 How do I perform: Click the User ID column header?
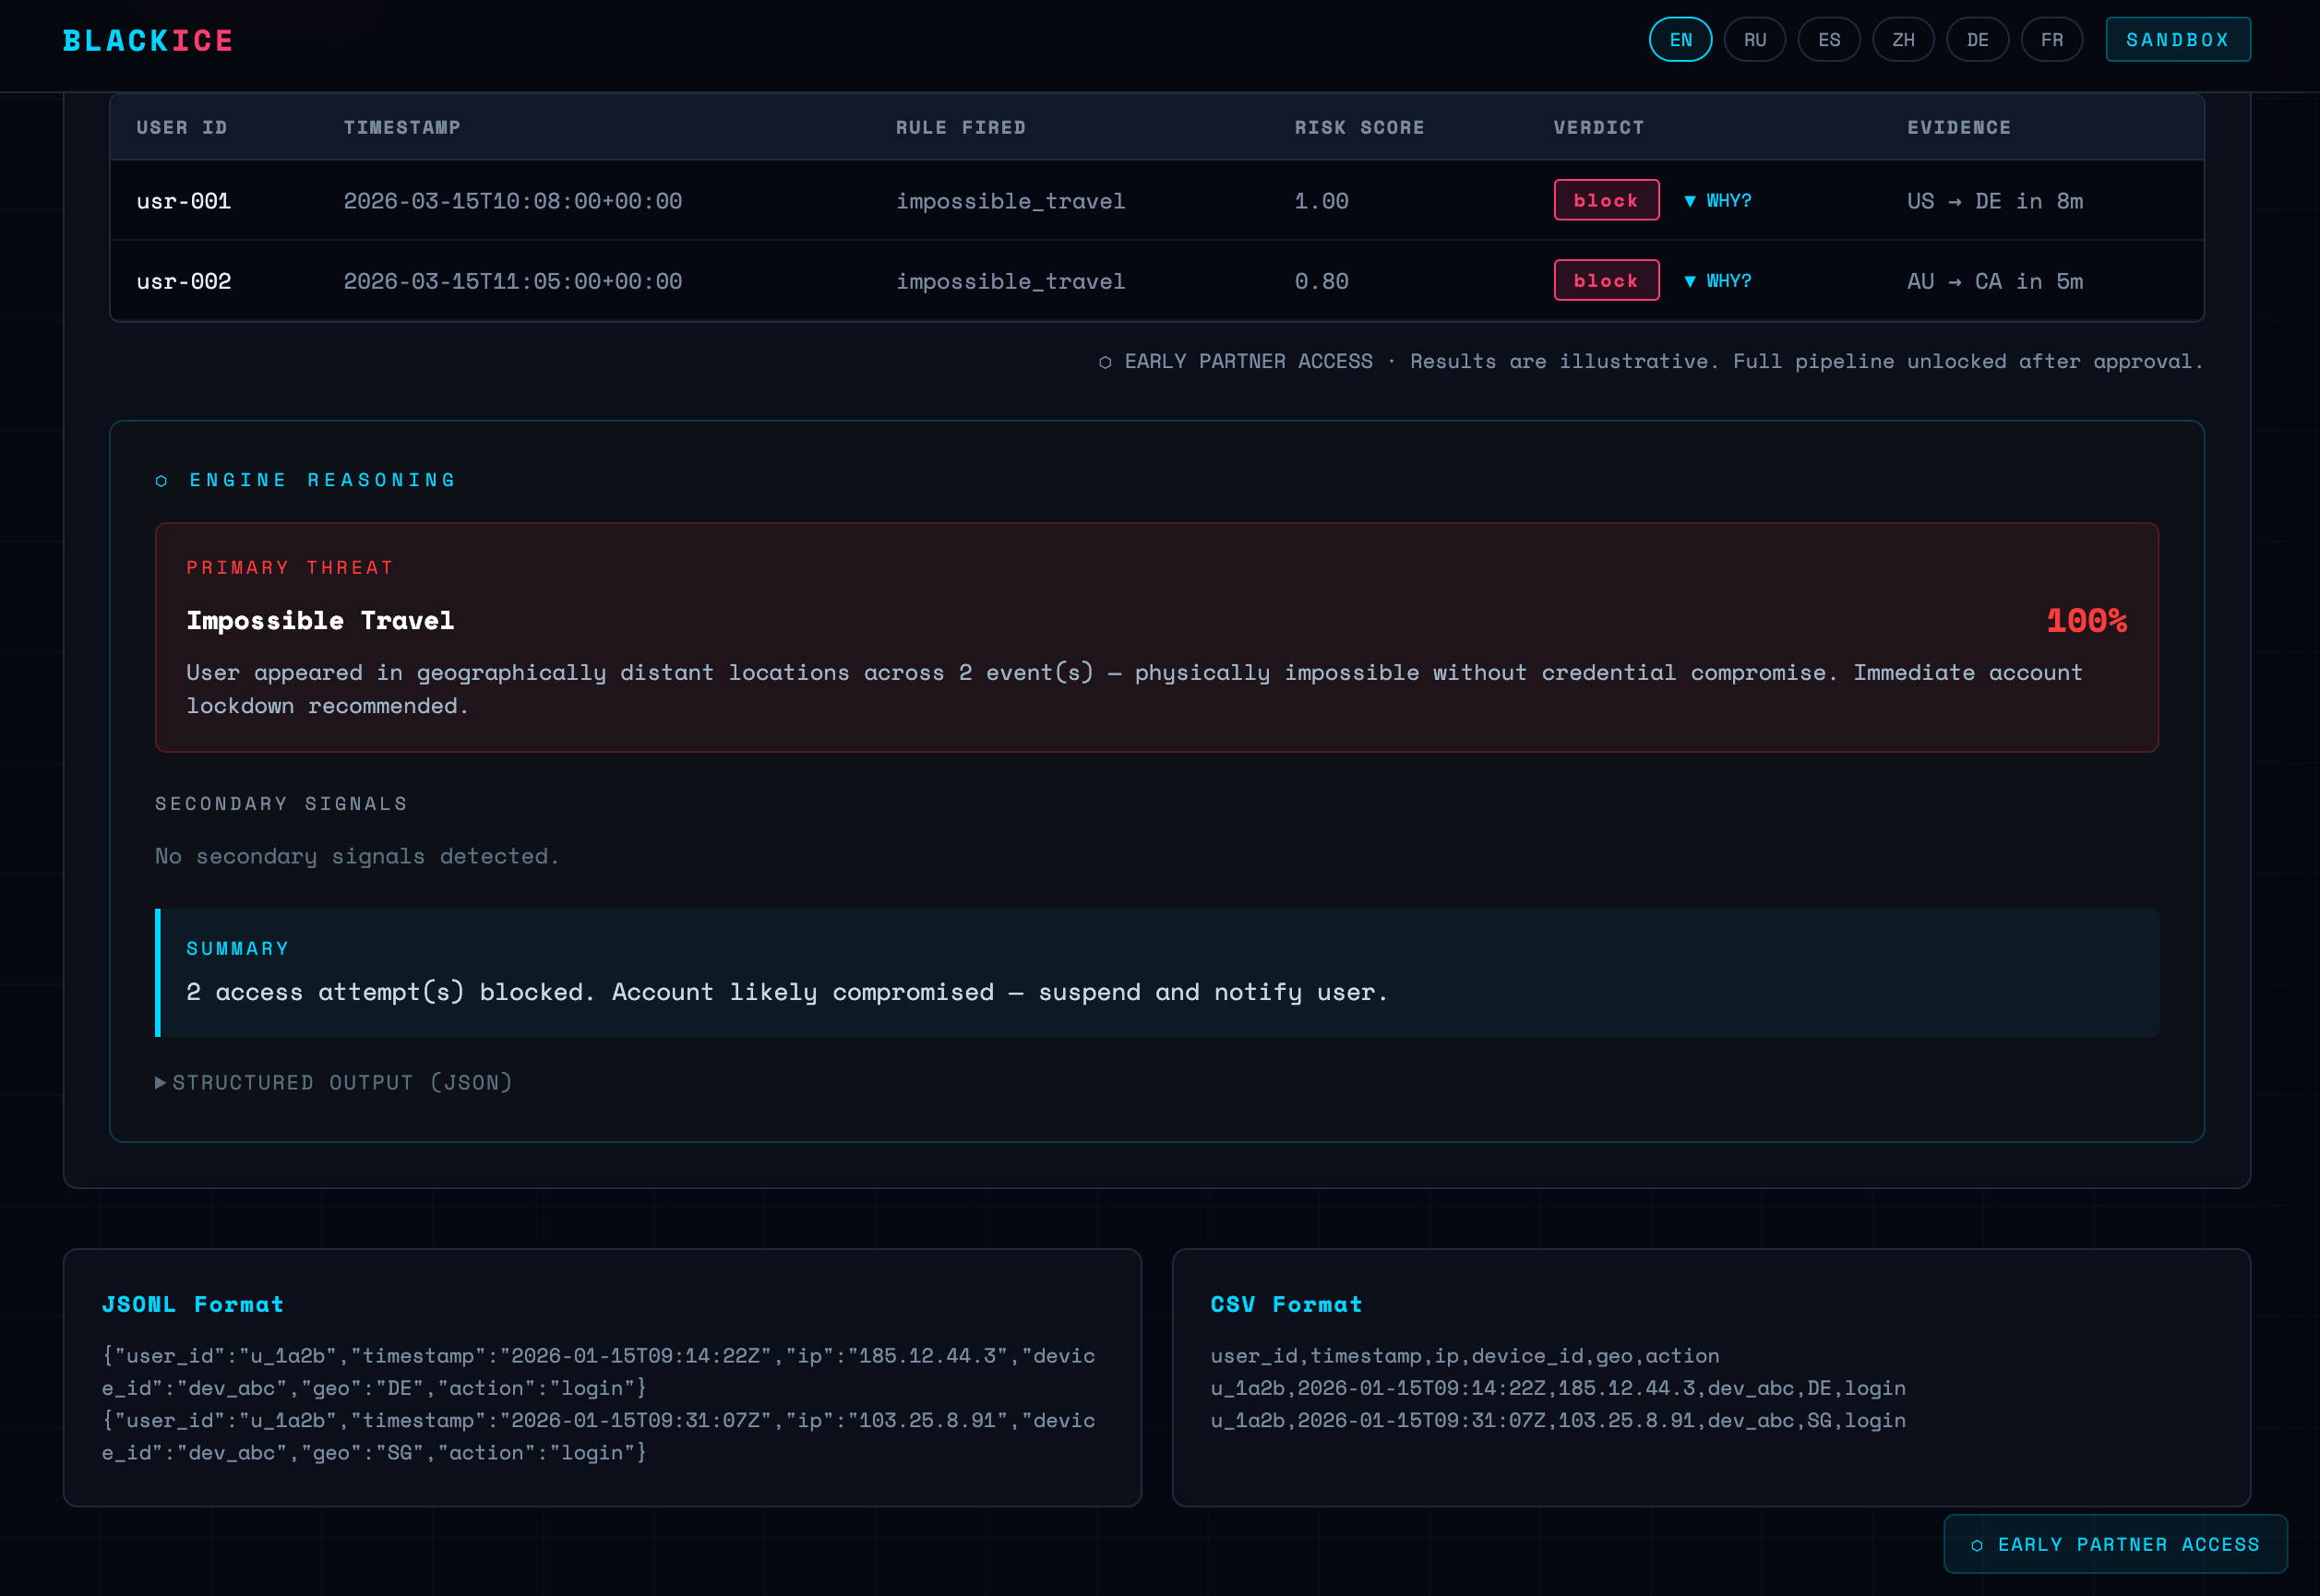(x=182, y=128)
